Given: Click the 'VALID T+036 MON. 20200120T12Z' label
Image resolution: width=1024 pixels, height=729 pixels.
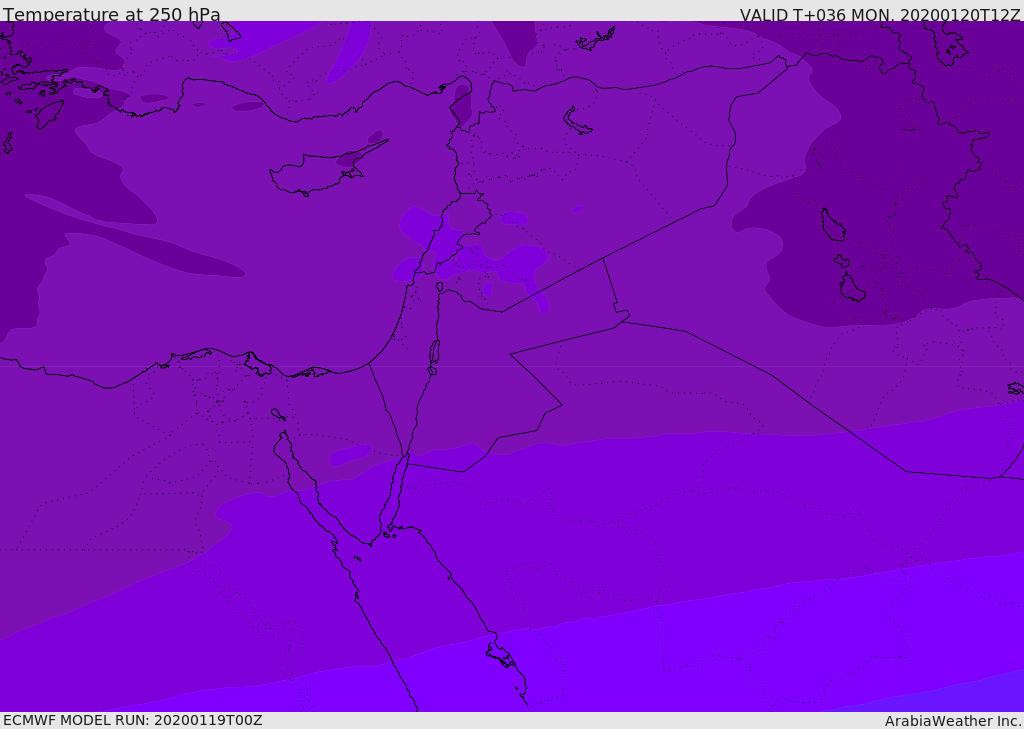Looking at the screenshot, I should 880,15.
